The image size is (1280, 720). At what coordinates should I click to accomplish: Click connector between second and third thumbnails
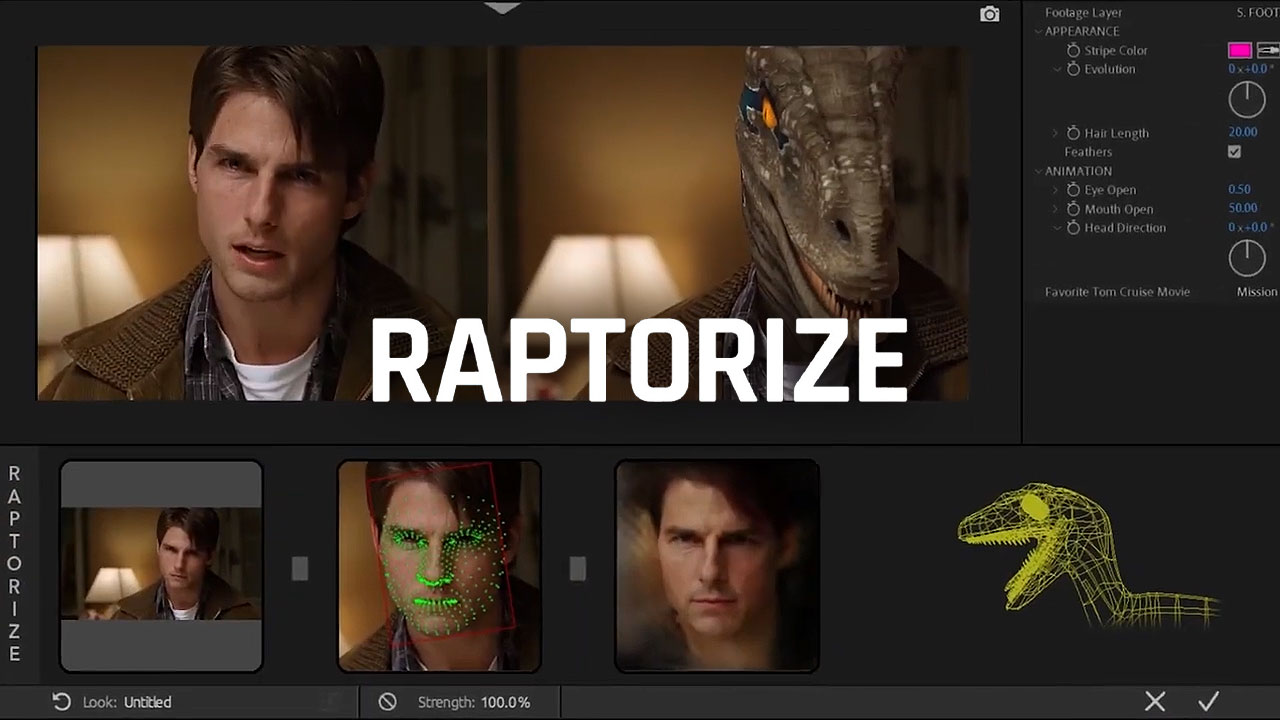[x=578, y=568]
